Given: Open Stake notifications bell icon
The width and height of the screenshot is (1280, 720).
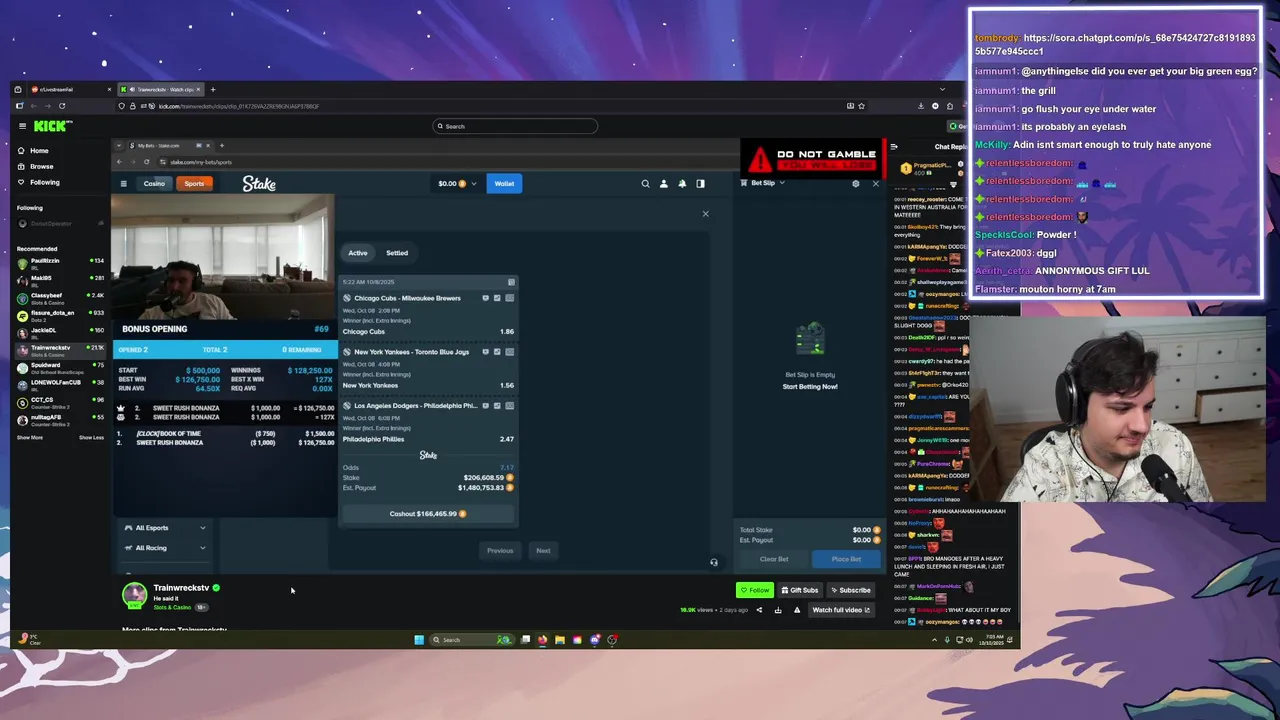Looking at the screenshot, I should coord(682,184).
